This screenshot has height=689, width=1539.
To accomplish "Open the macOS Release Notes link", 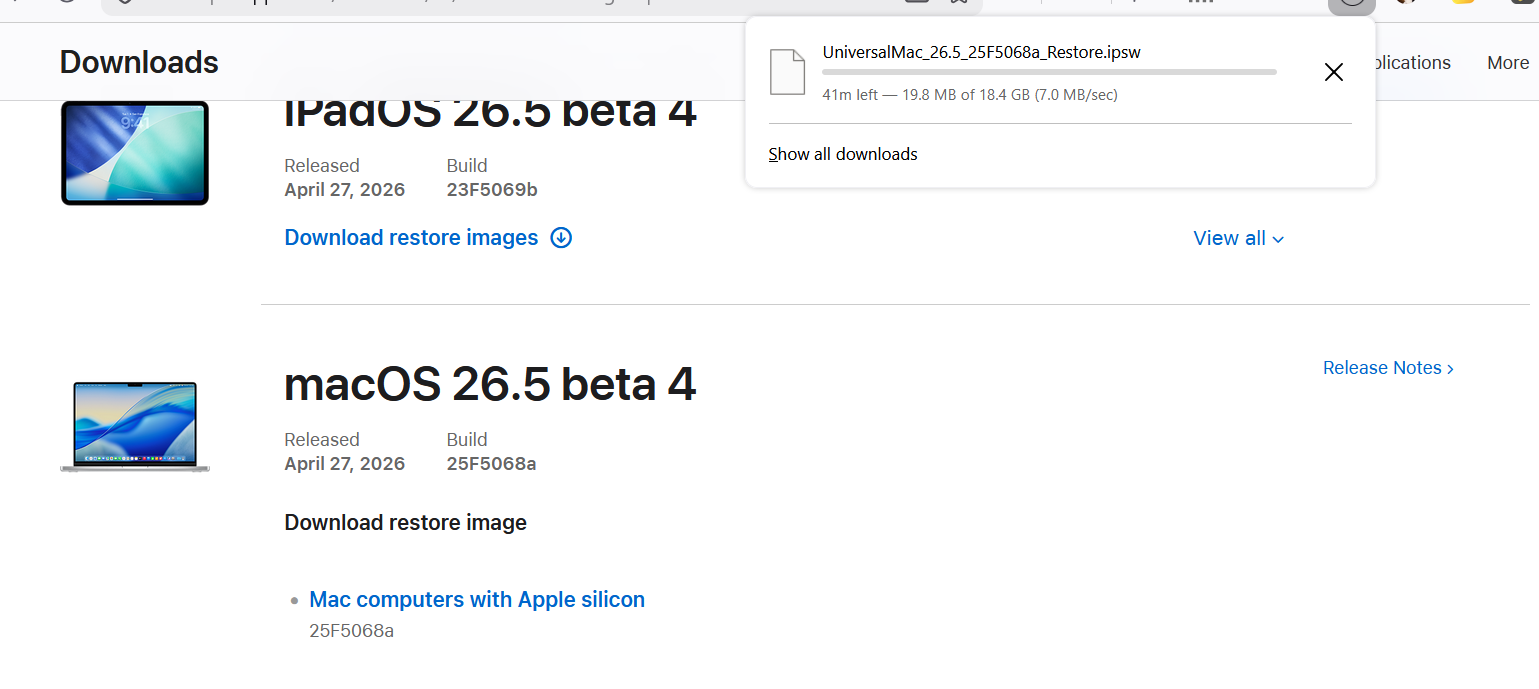I will point(1388,368).
